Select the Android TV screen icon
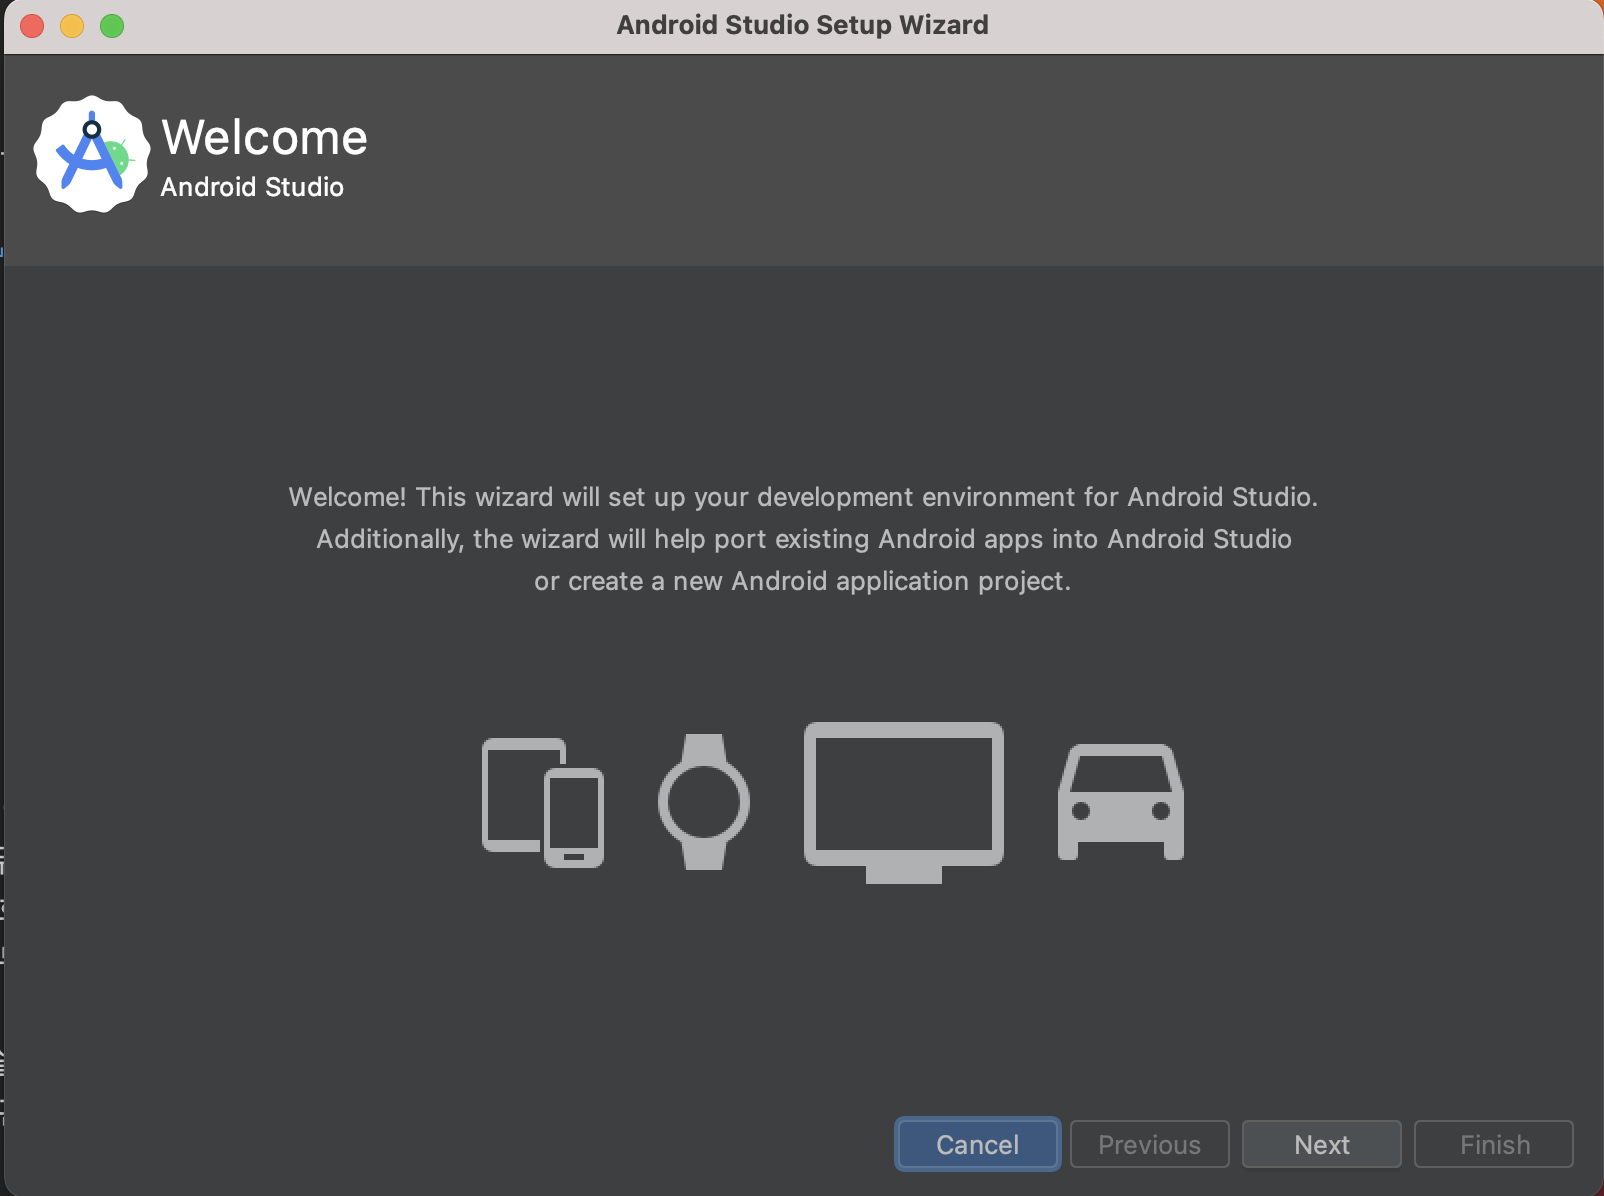The width and height of the screenshot is (1604, 1196). (x=902, y=795)
